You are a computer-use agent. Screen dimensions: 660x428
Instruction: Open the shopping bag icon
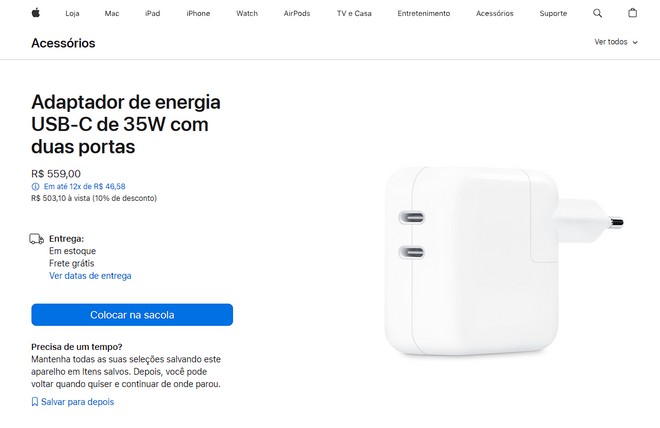[x=632, y=13]
